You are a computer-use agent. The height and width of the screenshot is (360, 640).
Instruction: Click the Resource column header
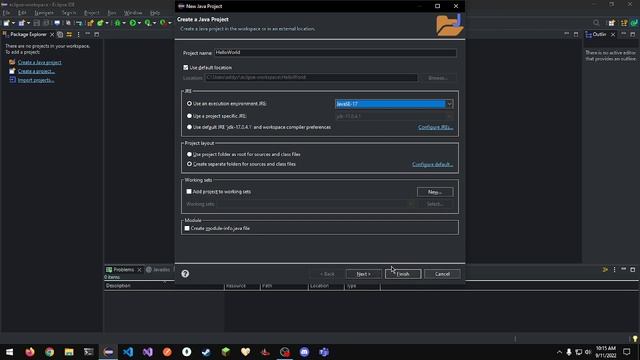click(242, 286)
